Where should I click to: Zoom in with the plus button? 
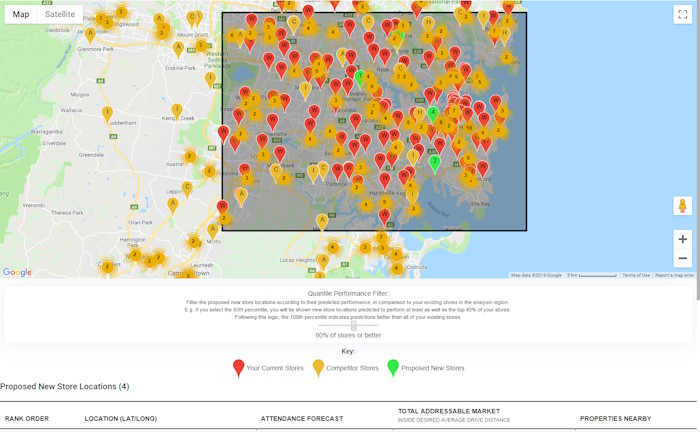tap(682, 239)
